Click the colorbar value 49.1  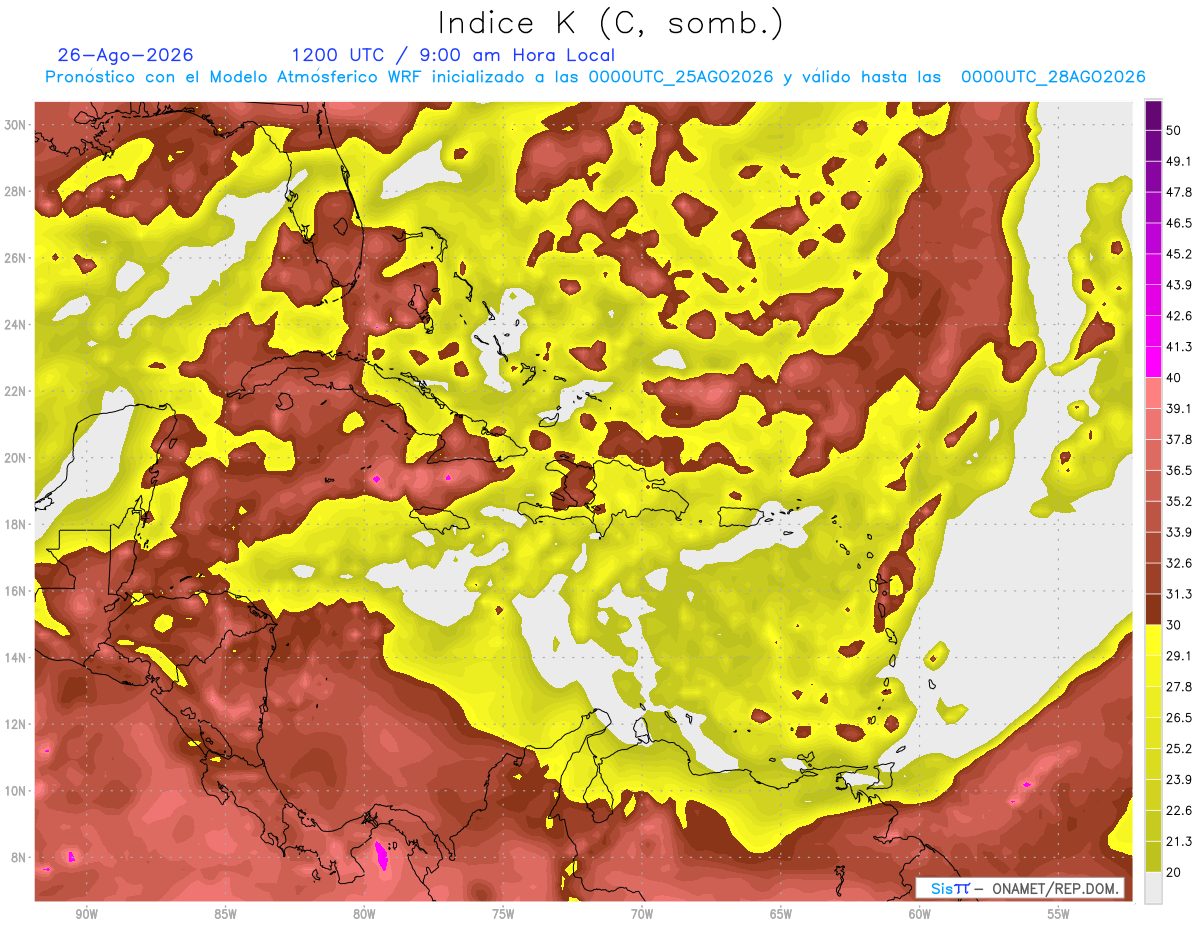(1178, 161)
